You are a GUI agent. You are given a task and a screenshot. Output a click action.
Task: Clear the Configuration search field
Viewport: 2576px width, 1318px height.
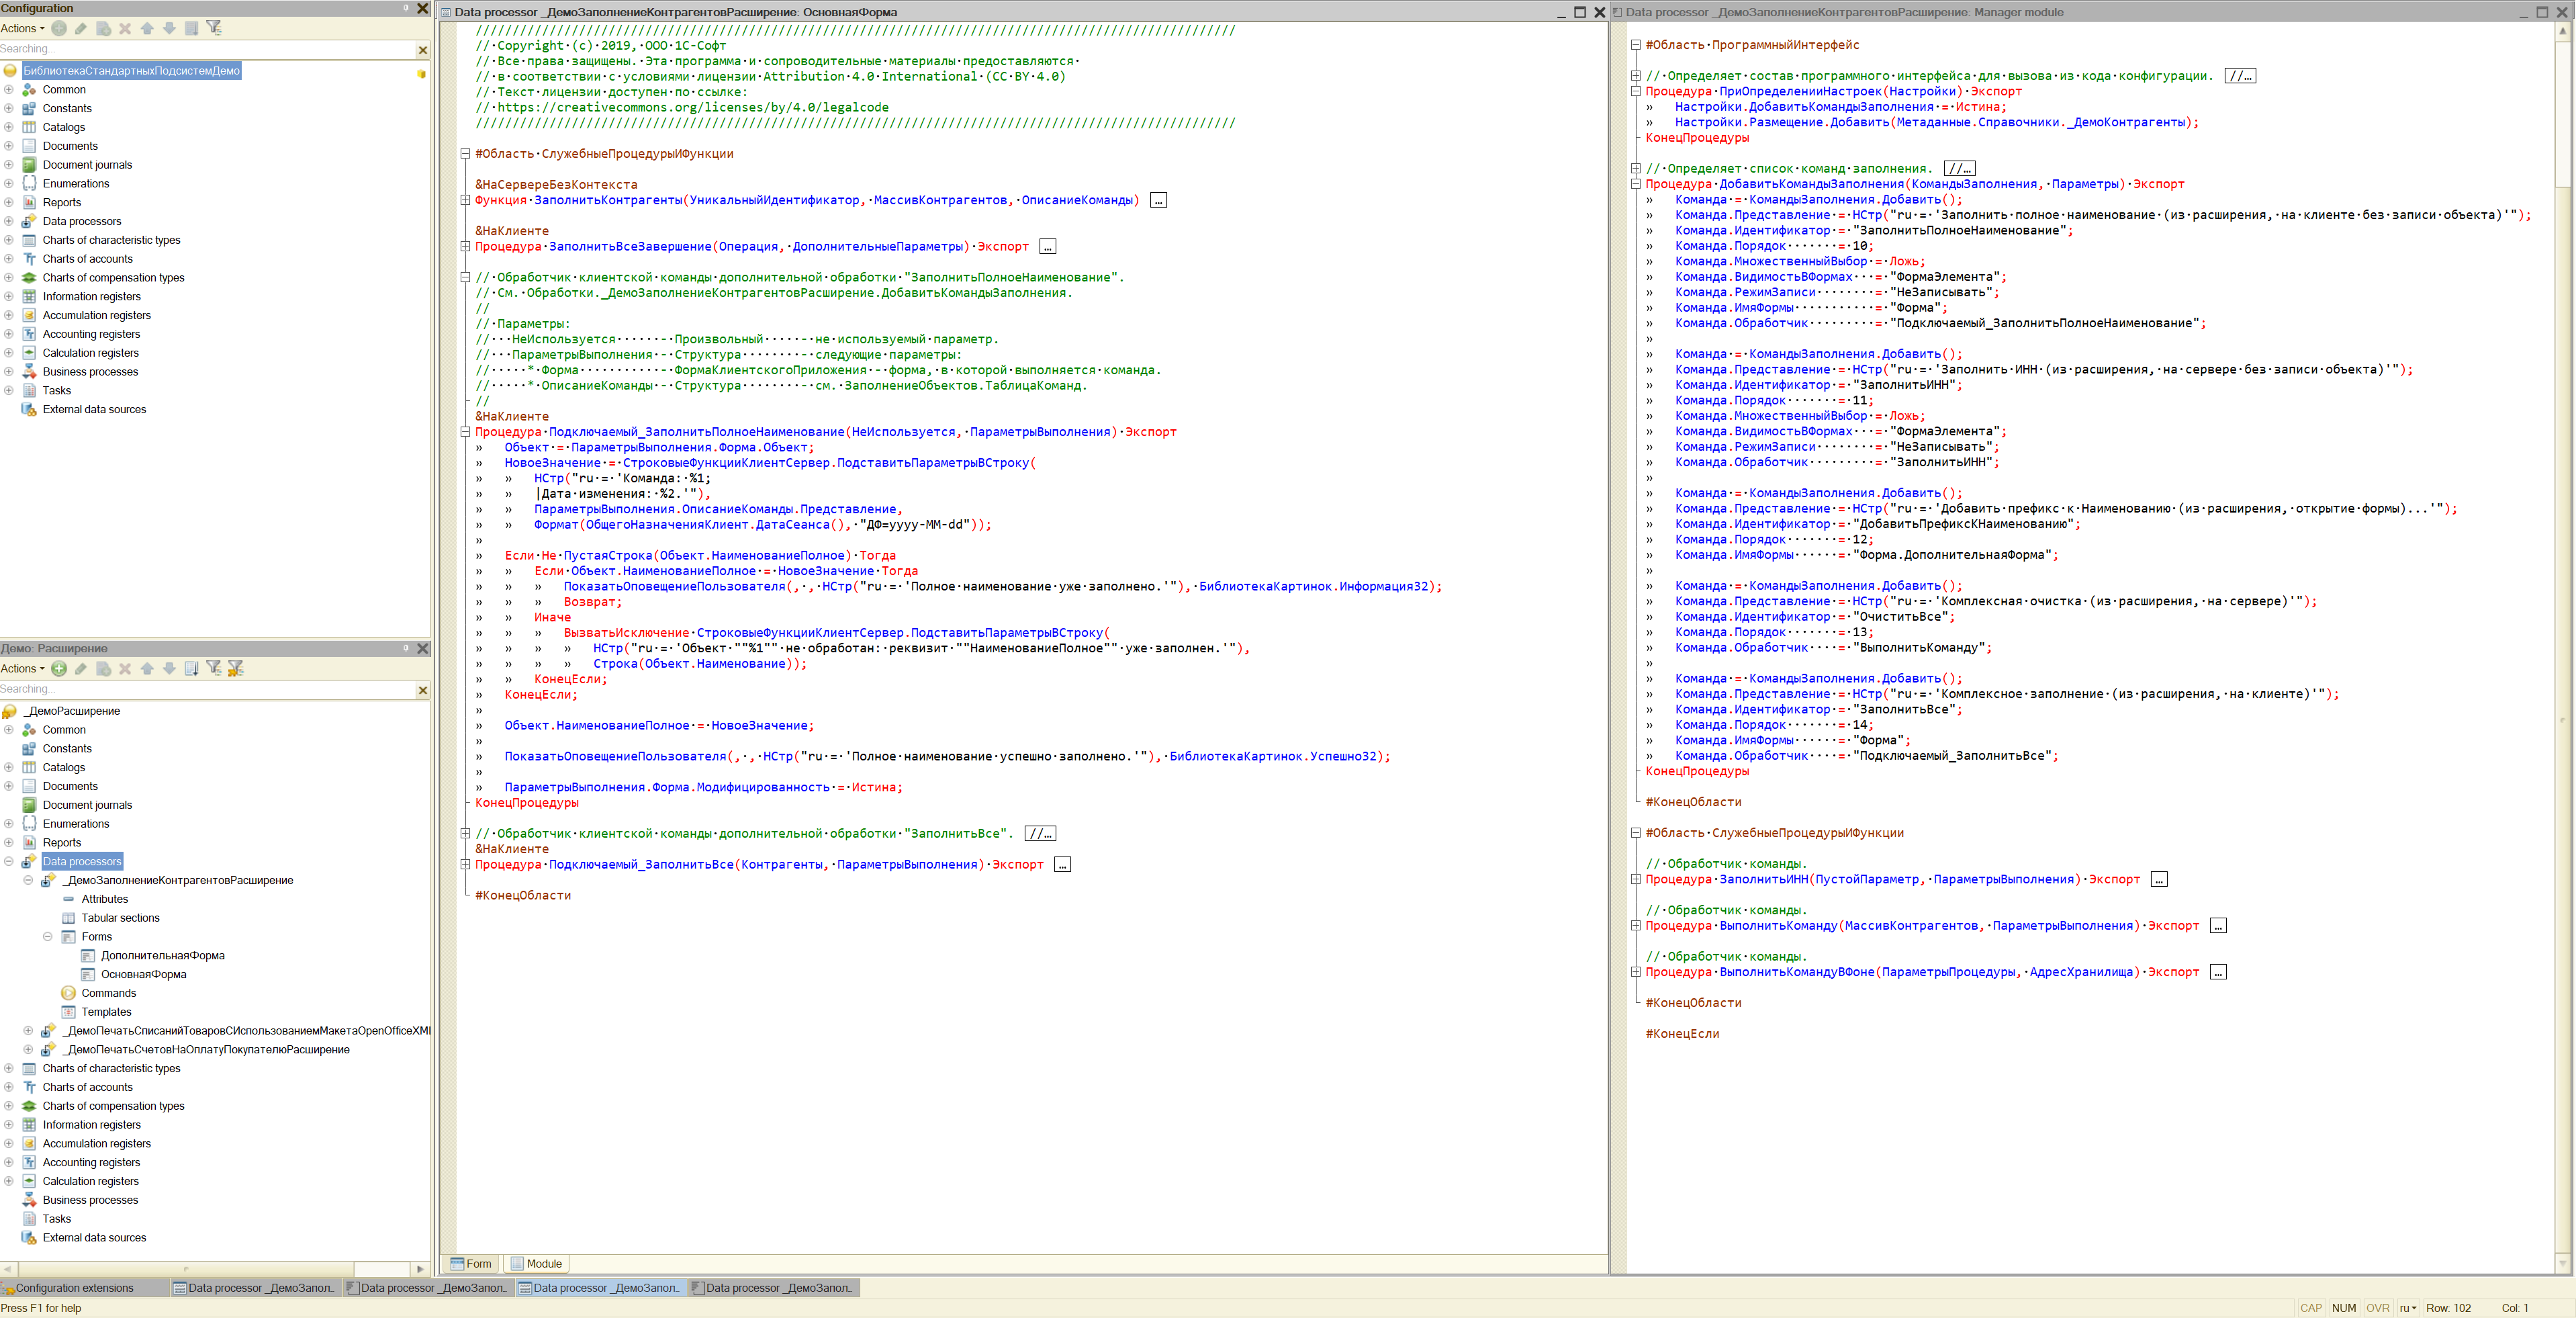click(x=423, y=50)
